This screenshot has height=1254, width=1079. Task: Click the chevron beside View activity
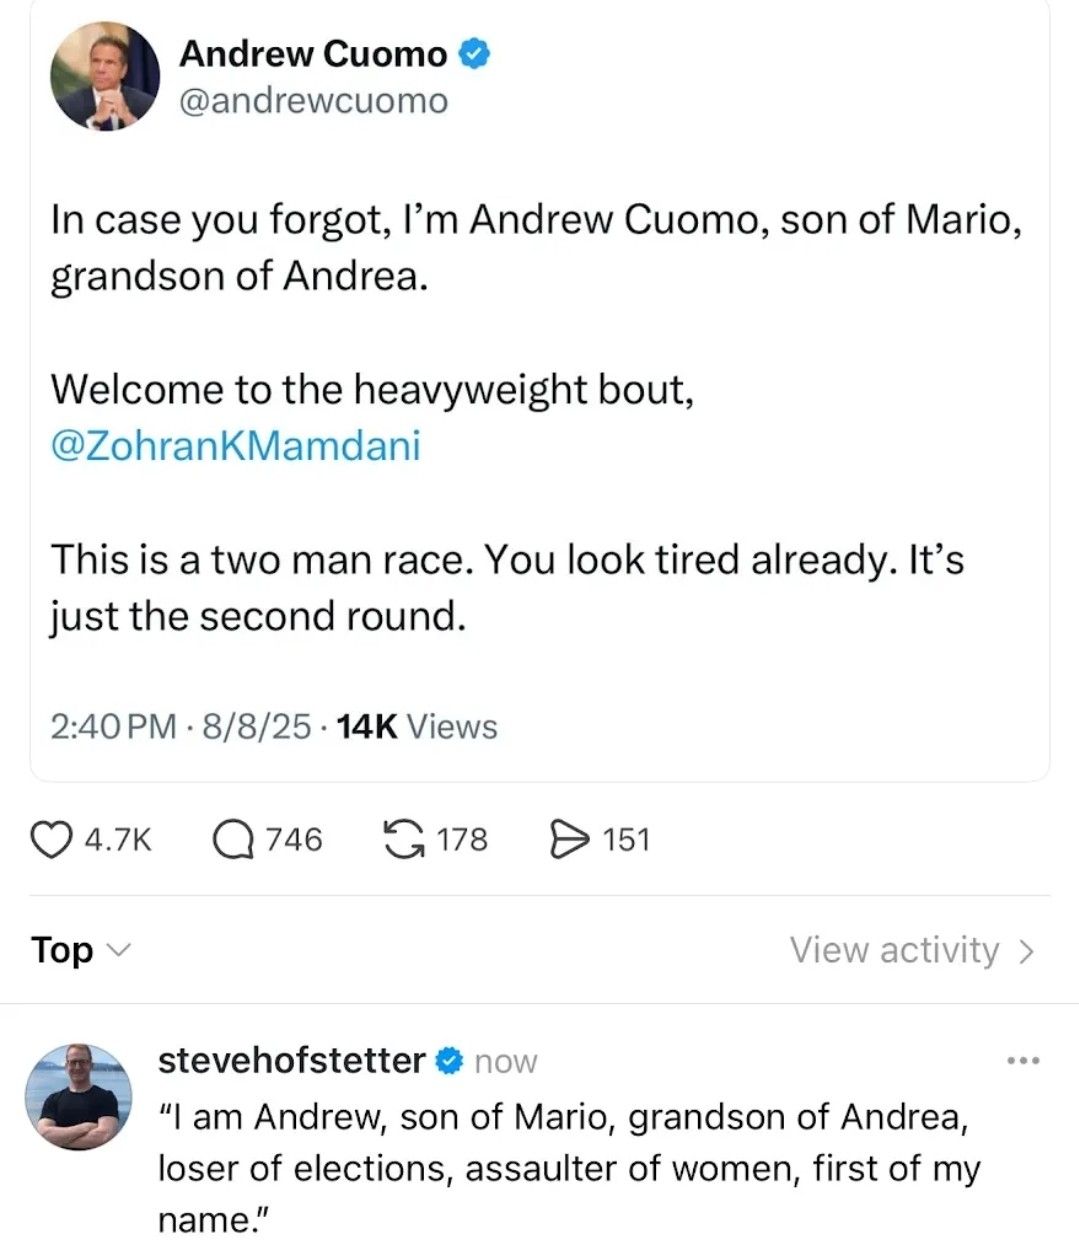(x=1026, y=951)
